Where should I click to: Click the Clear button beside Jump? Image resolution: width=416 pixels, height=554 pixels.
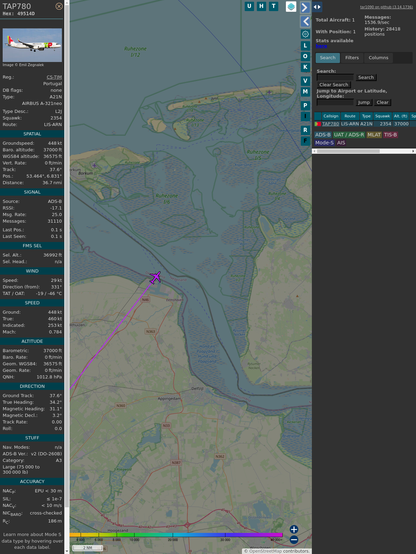coord(382,102)
